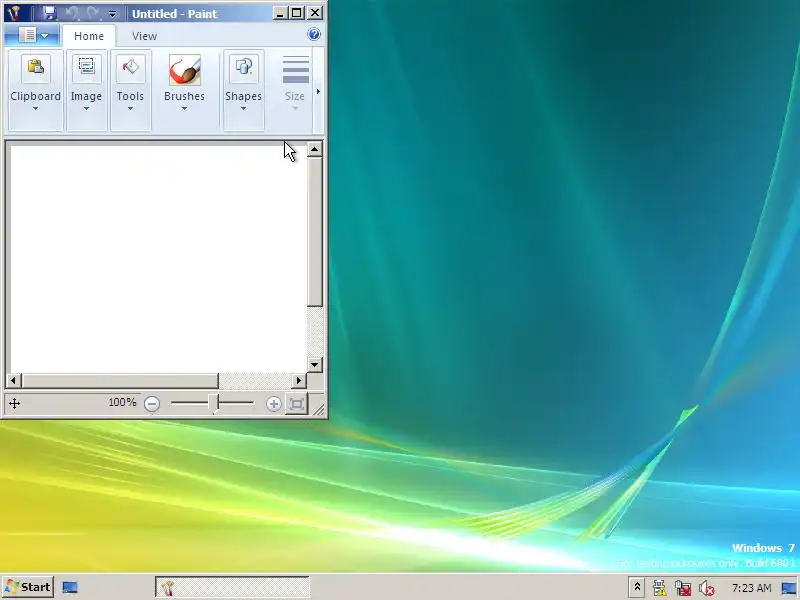The height and width of the screenshot is (600, 800).
Task: Switch to the Home ribbon tab
Action: (x=89, y=36)
